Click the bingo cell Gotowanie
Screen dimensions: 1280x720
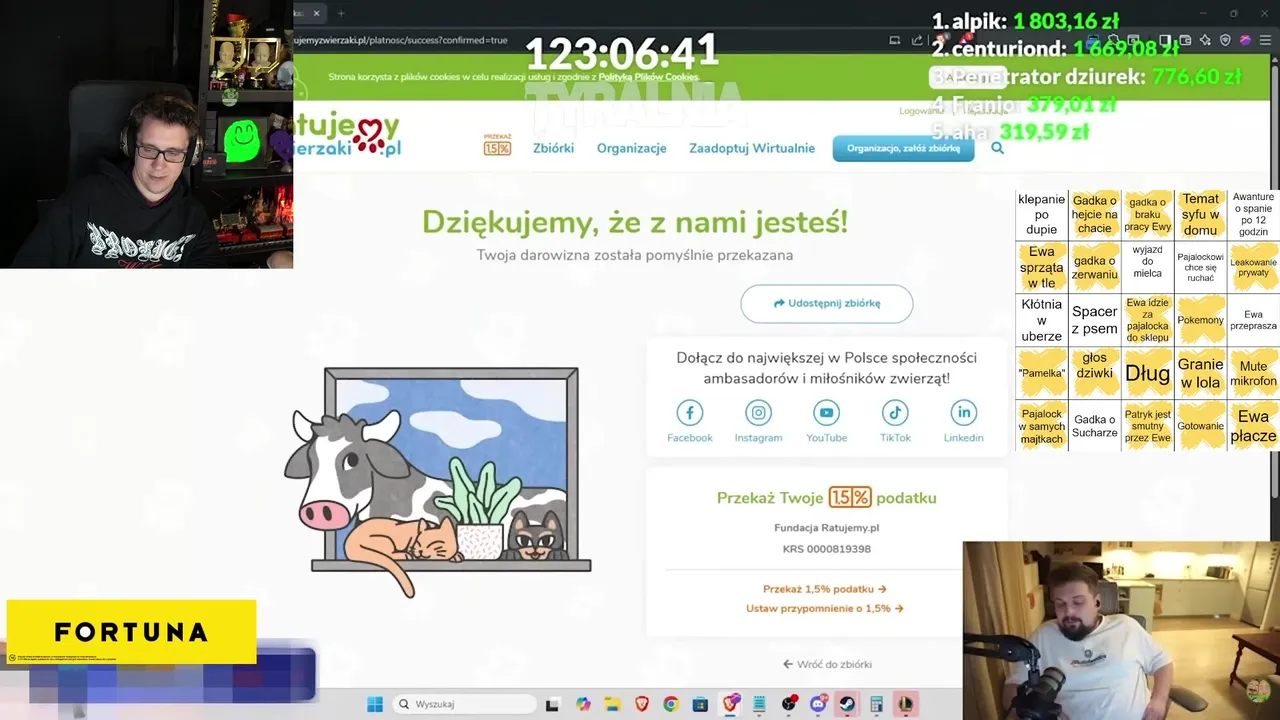[1200, 426]
